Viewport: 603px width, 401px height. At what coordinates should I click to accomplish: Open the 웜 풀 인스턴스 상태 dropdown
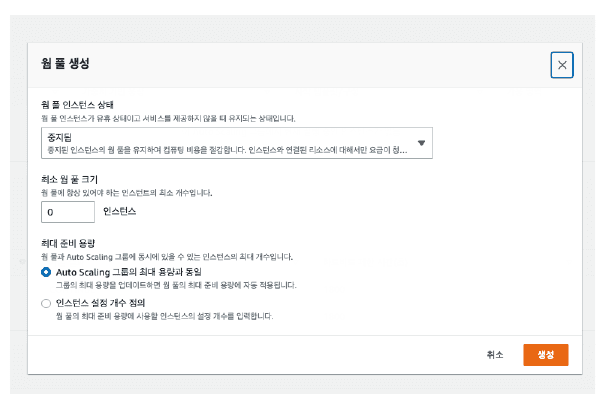tap(236, 143)
